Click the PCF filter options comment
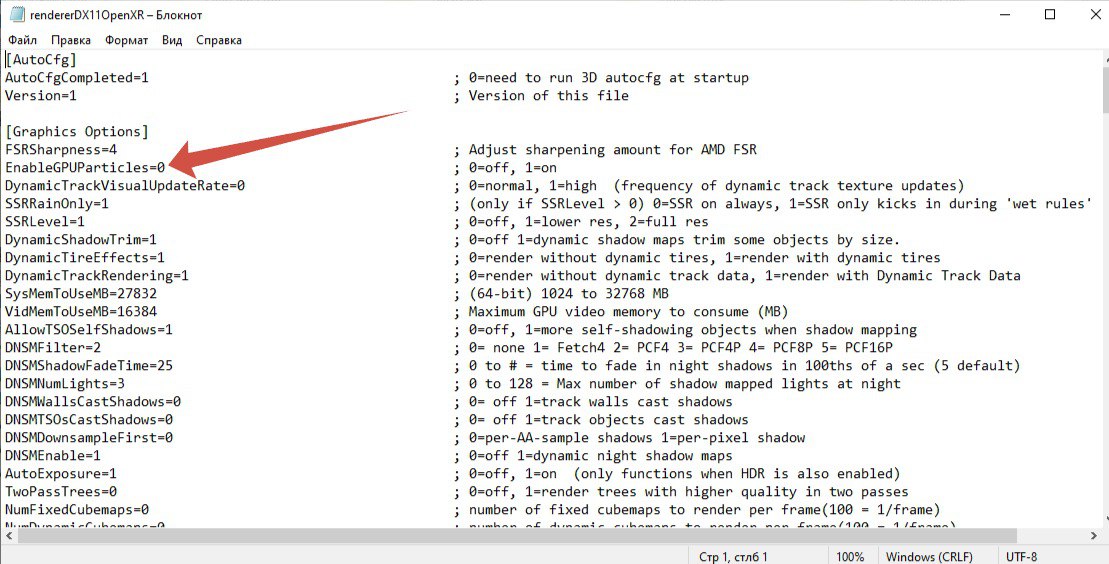The width and height of the screenshot is (1109, 564). tap(680, 347)
